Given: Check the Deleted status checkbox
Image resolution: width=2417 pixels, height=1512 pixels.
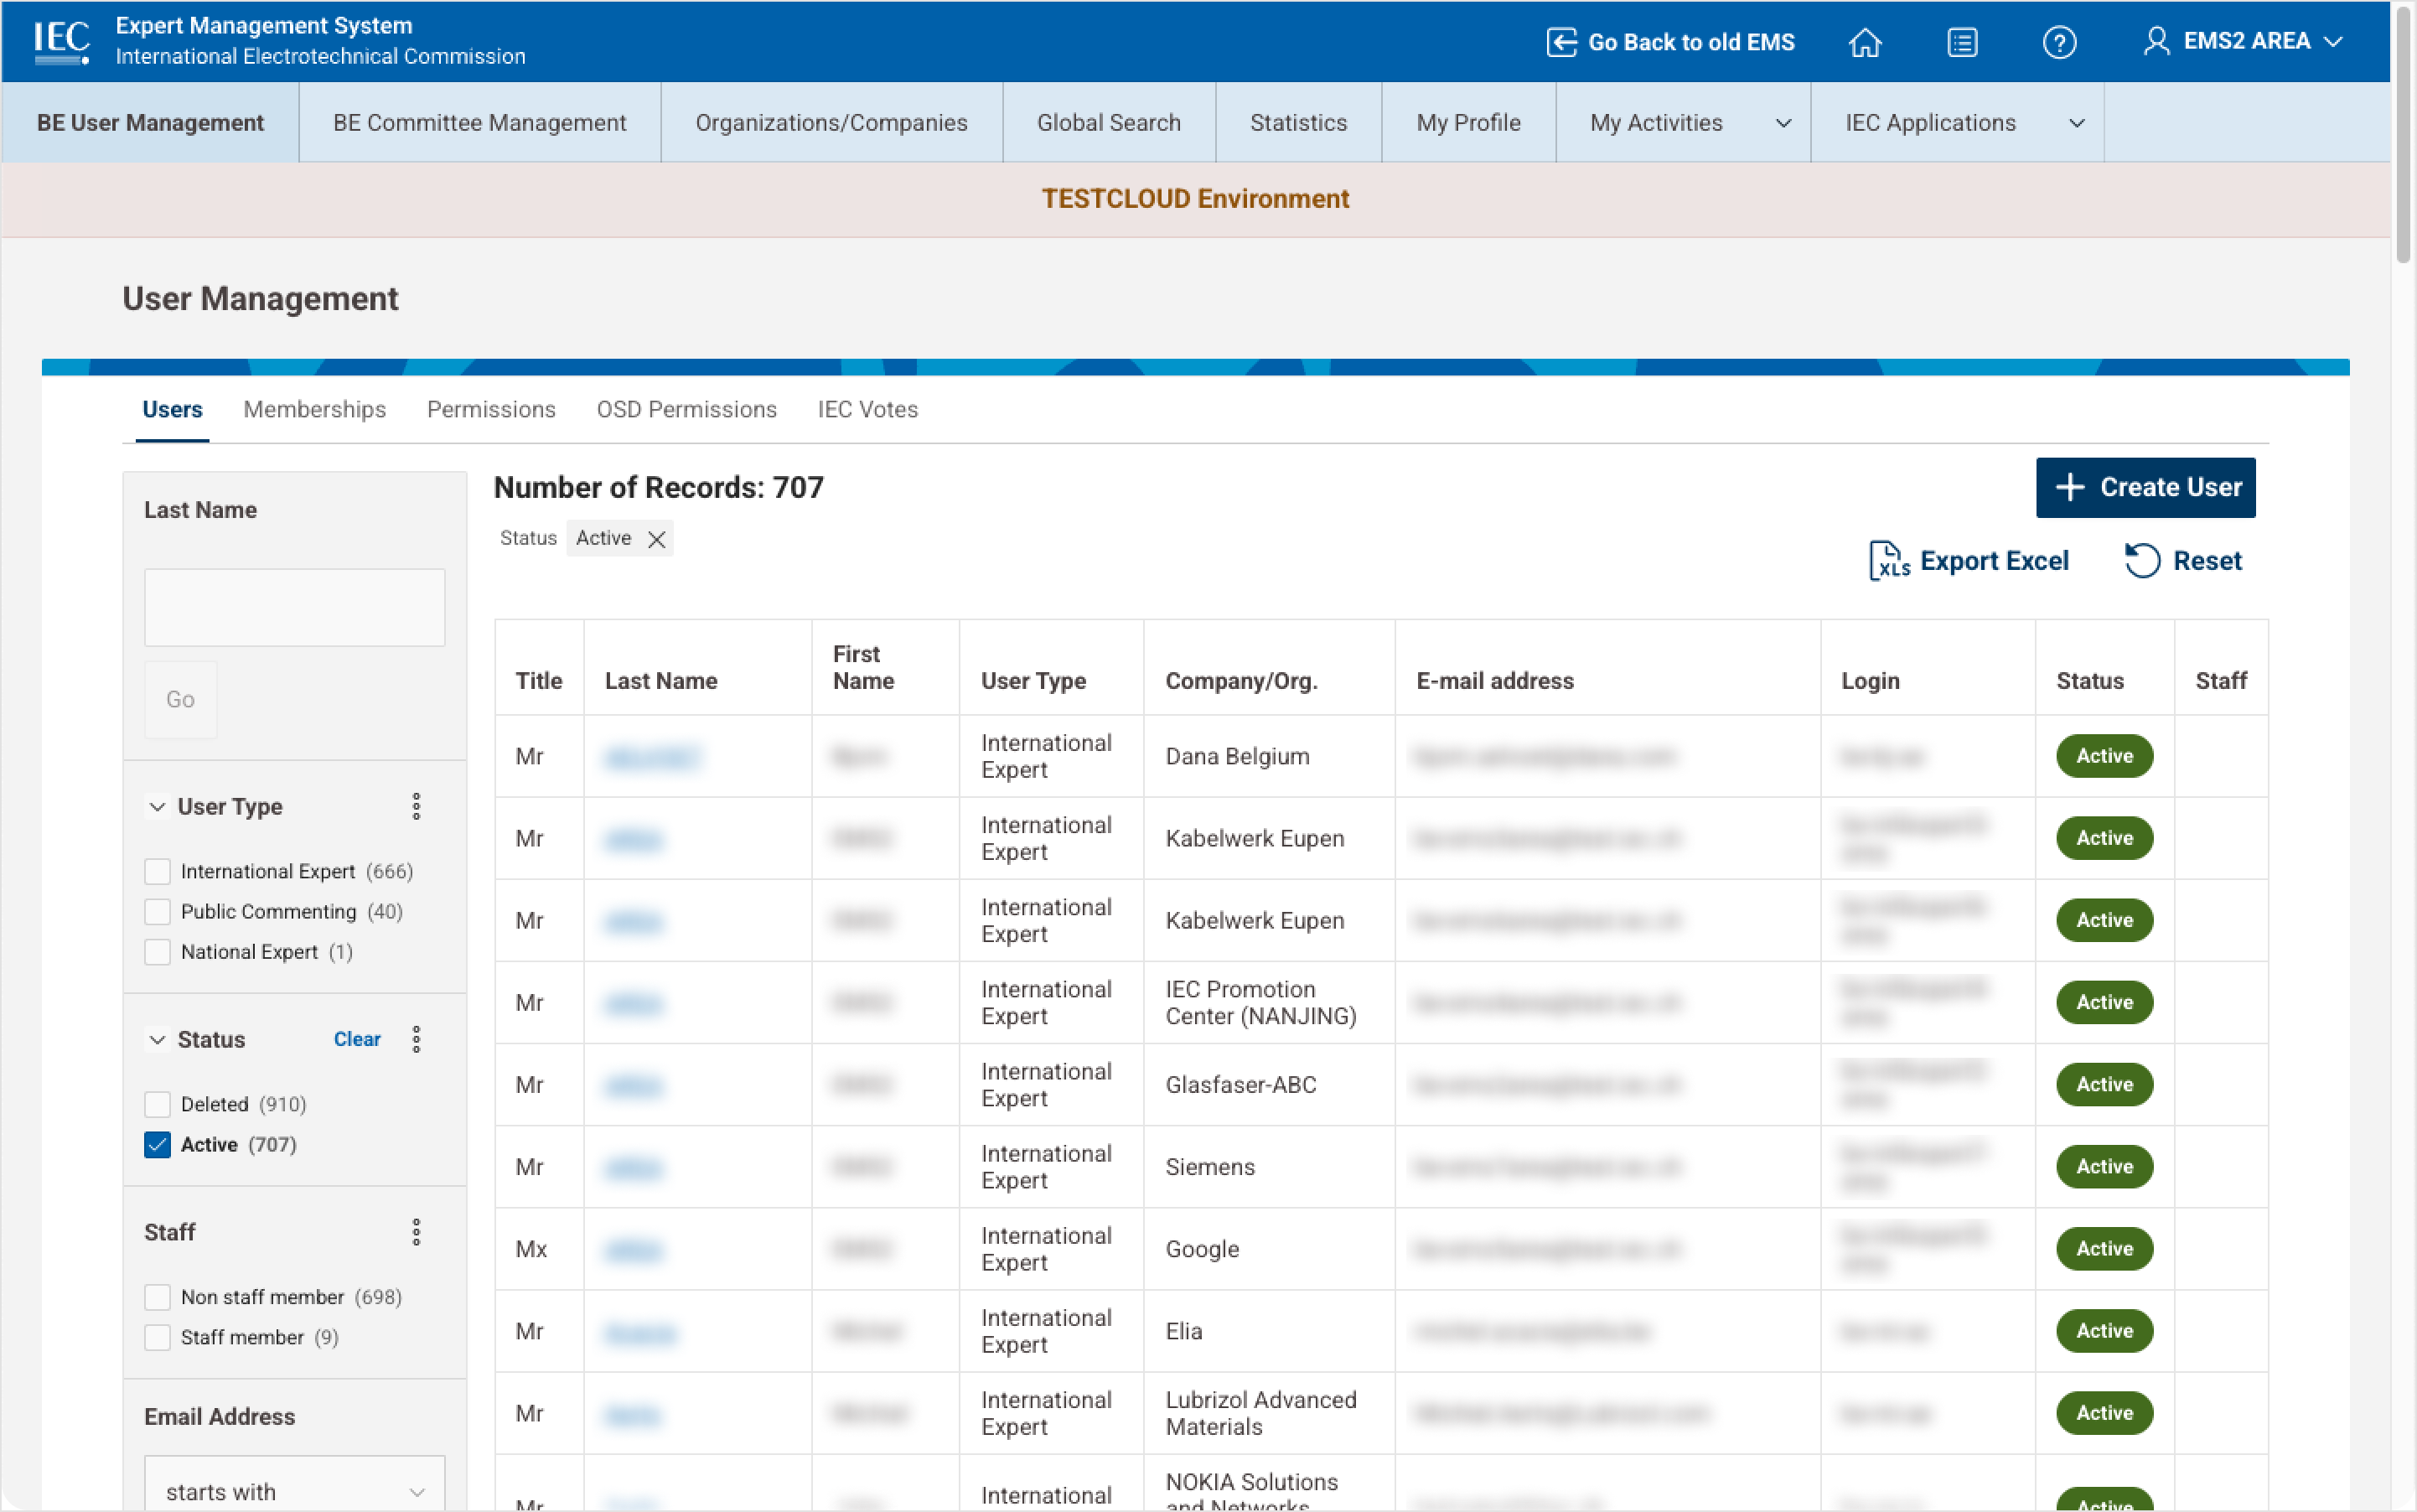Looking at the screenshot, I should 157,1104.
